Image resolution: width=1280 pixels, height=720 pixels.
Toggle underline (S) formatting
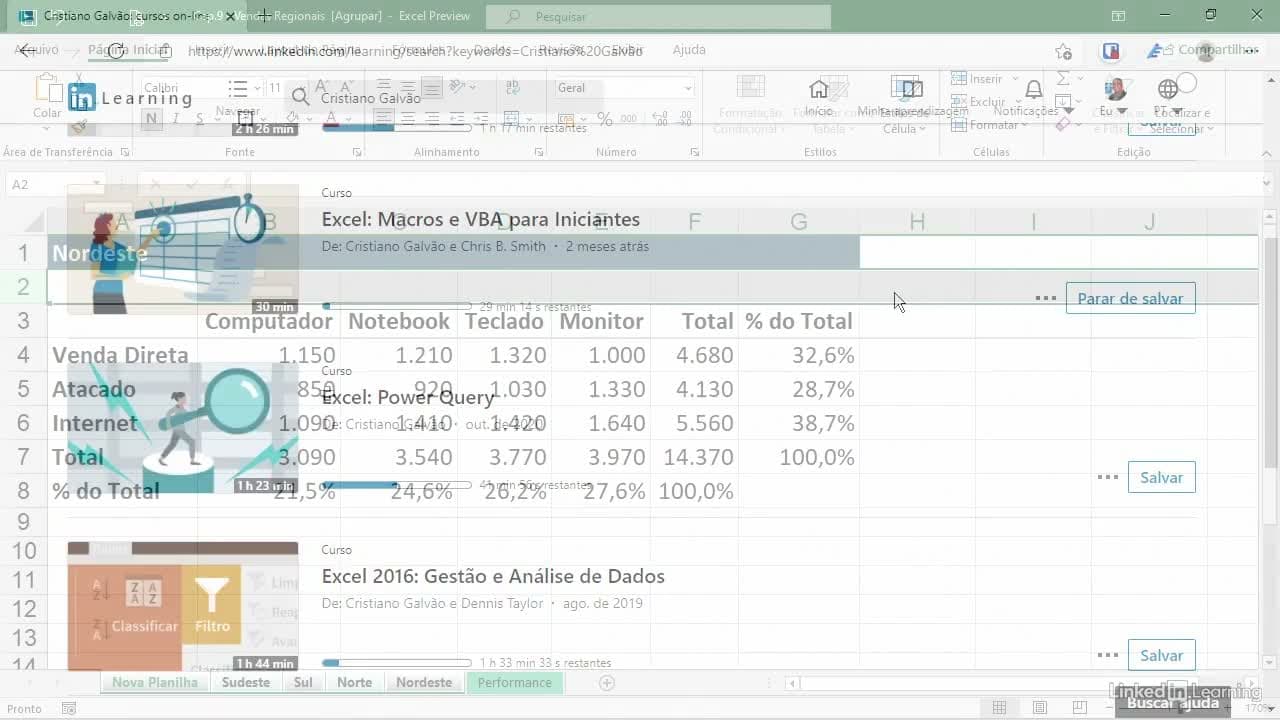pos(200,119)
